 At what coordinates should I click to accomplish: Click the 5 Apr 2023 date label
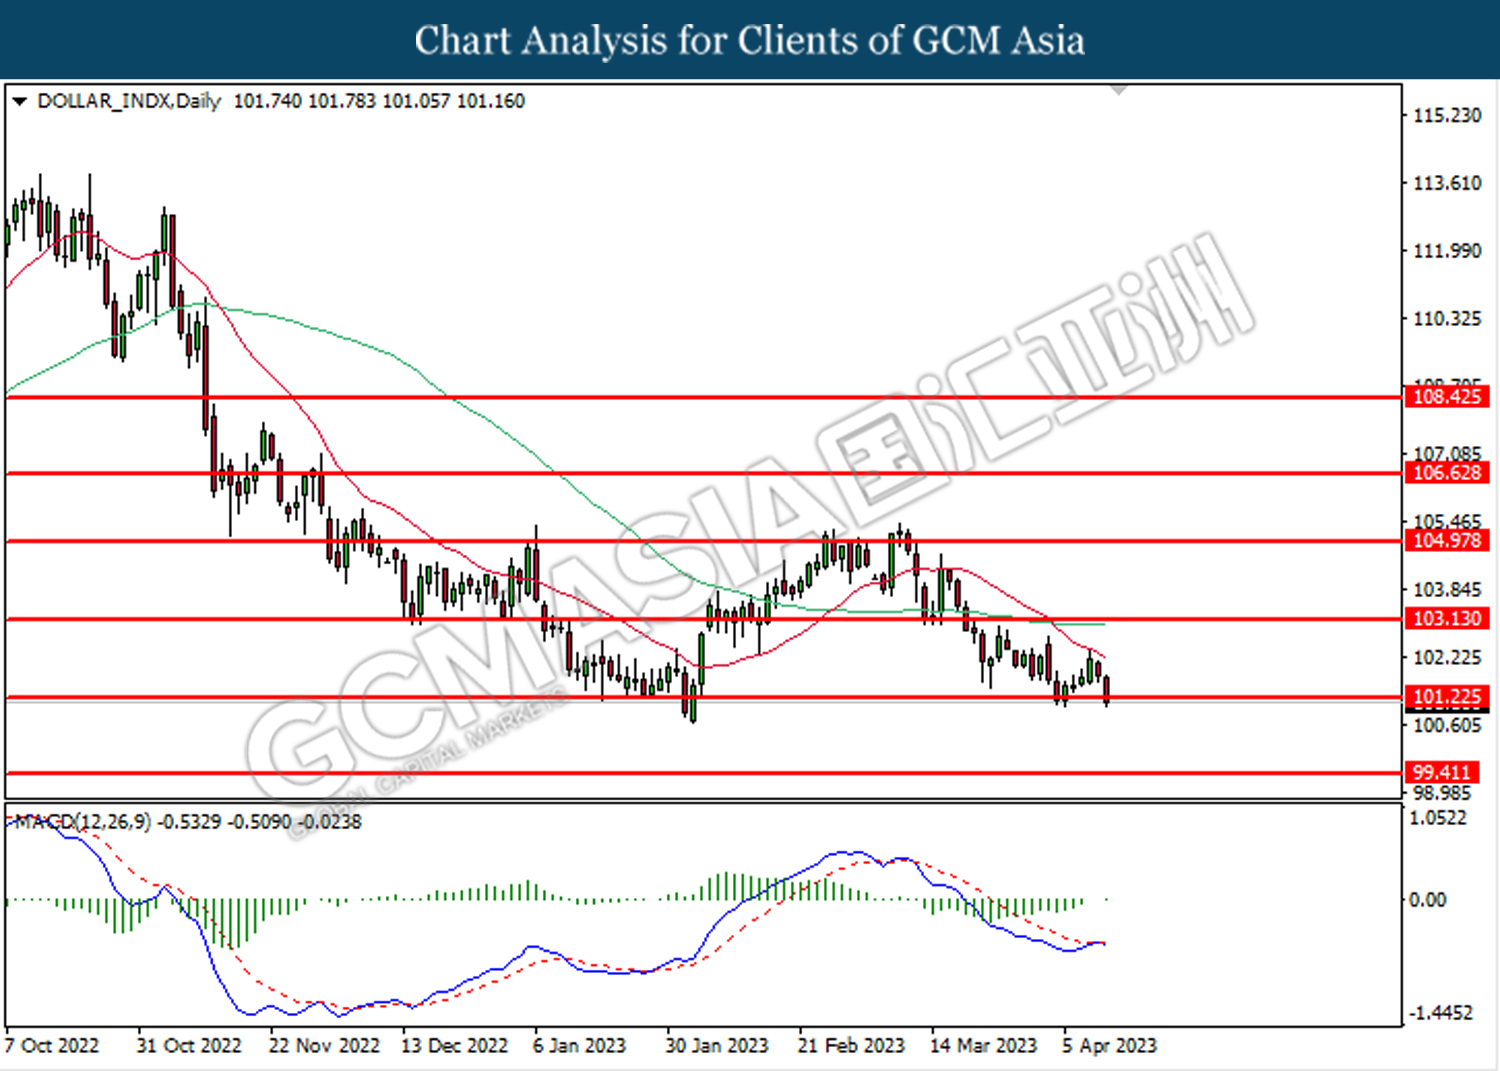[1109, 1046]
